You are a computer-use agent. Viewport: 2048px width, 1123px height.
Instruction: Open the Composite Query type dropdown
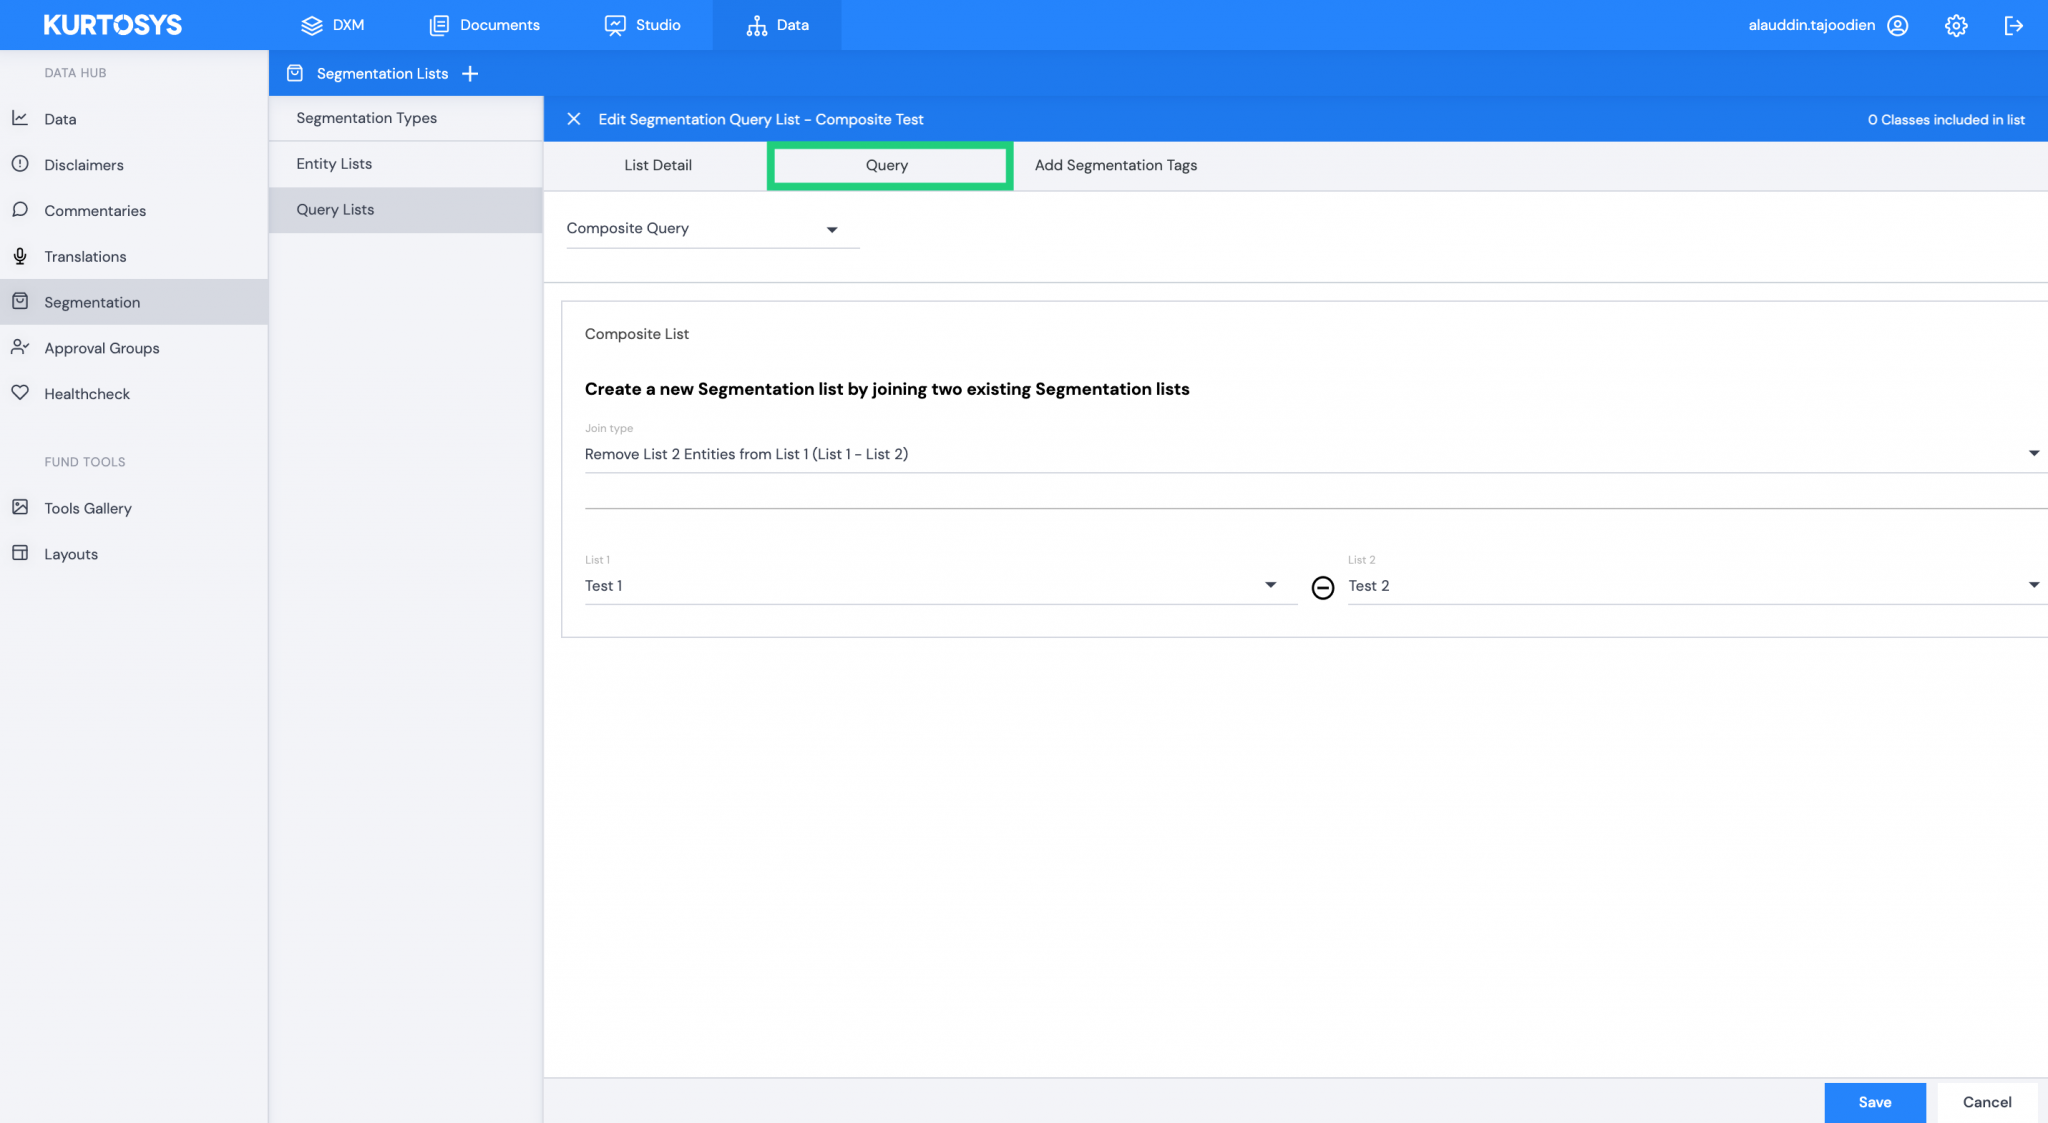tap(832, 229)
